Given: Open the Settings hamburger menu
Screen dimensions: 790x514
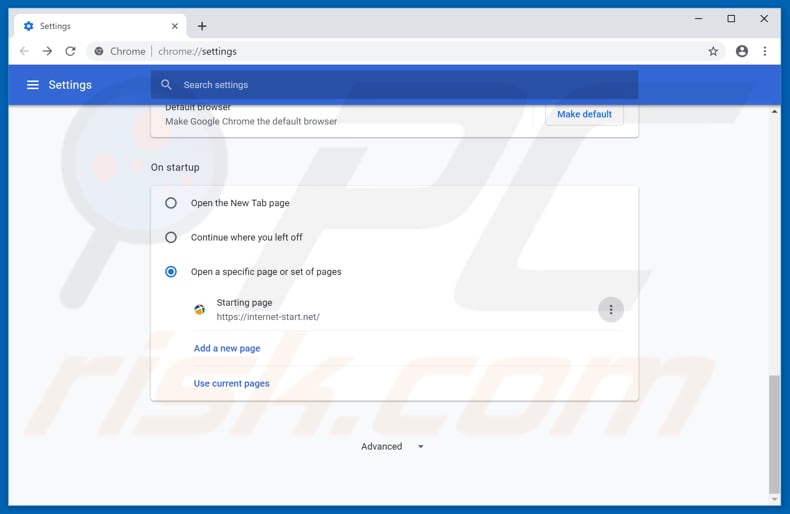Looking at the screenshot, I should pyautogui.click(x=33, y=85).
